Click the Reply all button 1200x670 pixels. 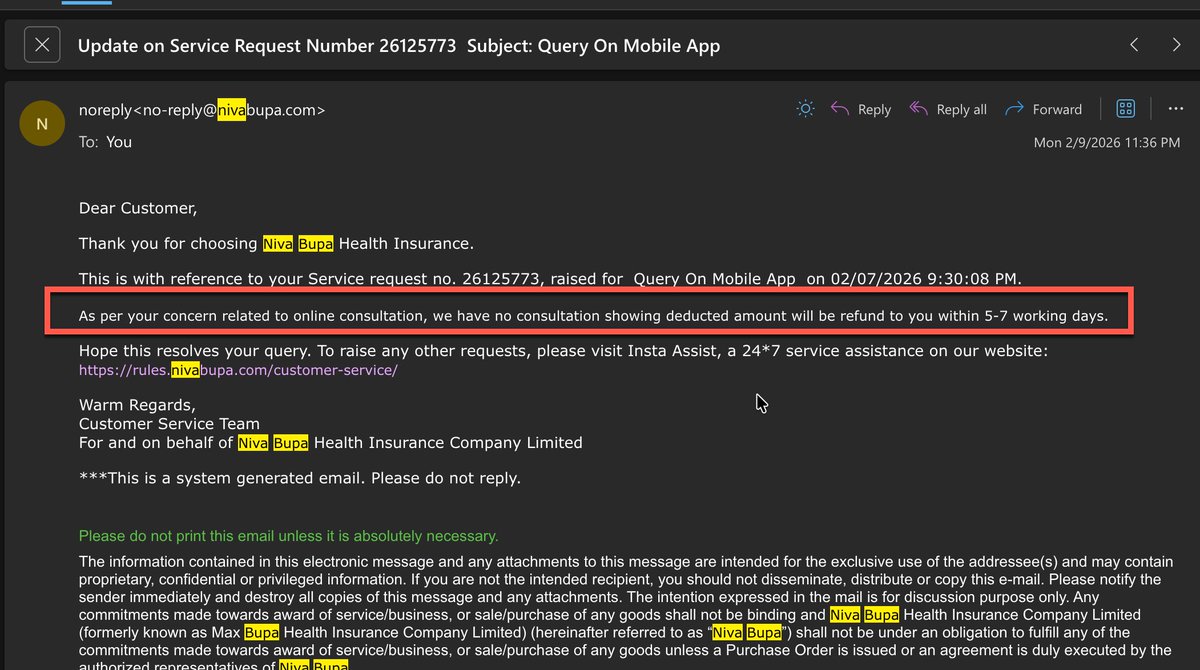(948, 109)
